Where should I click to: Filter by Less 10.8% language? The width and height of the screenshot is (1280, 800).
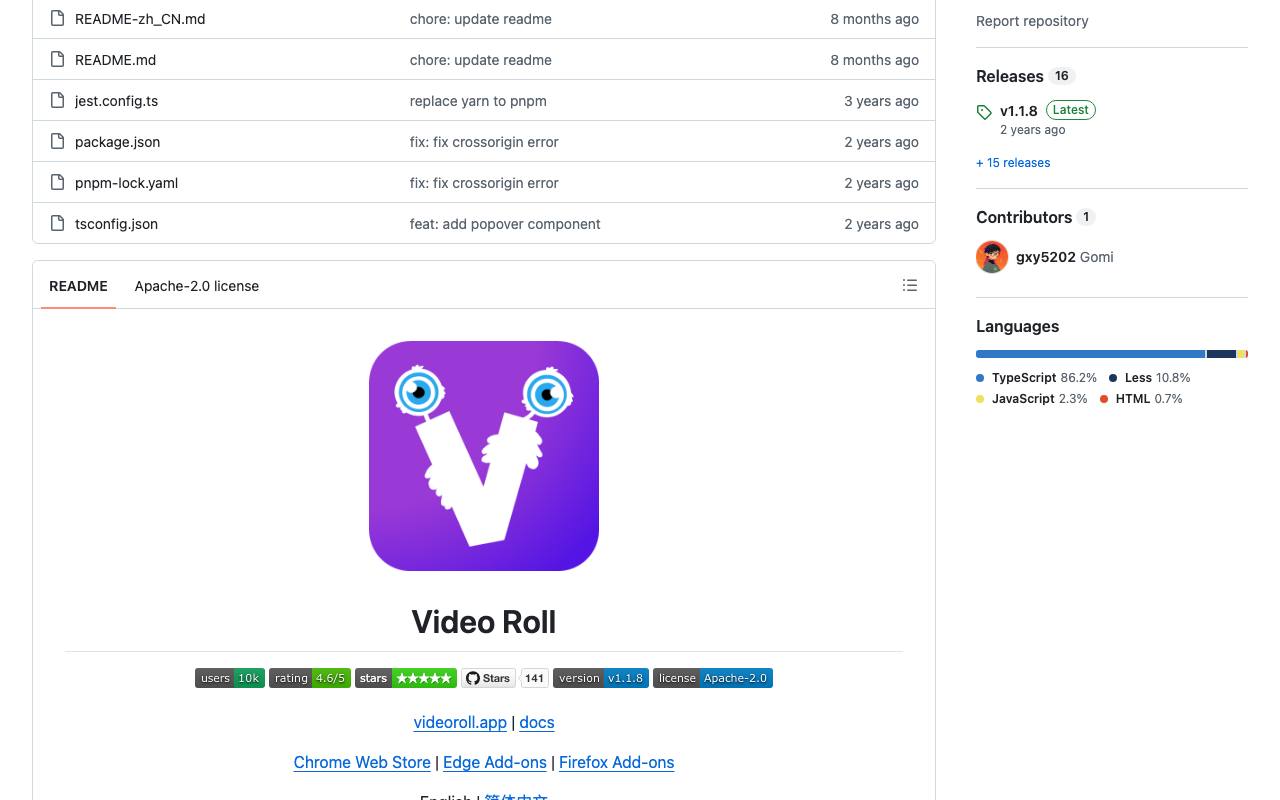coord(1149,378)
